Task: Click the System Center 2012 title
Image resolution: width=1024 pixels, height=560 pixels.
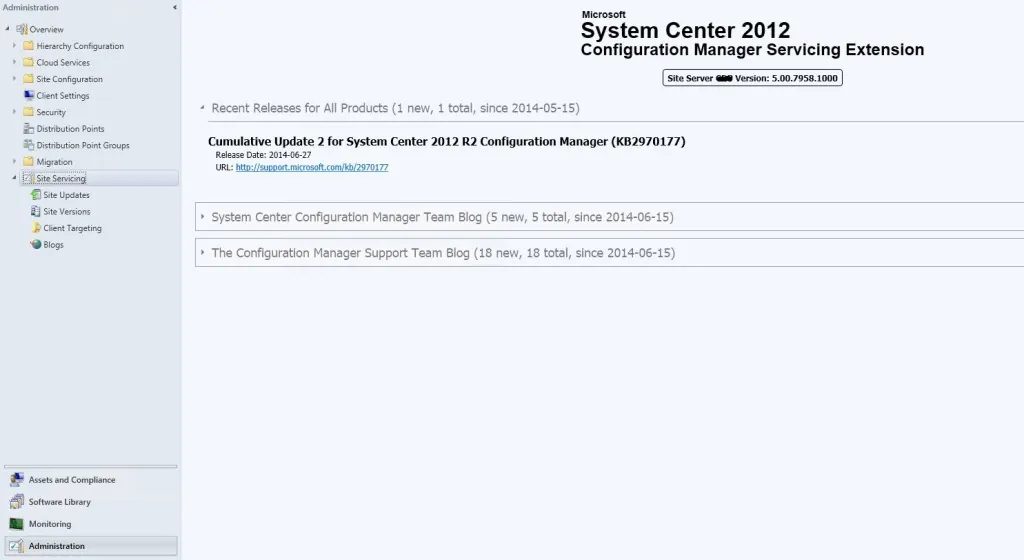Action: tap(685, 30)
